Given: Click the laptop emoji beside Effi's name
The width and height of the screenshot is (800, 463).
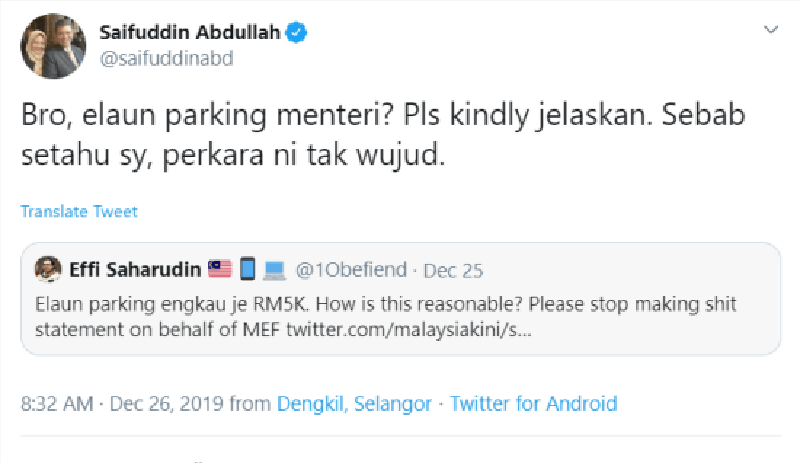Looking at the screenshot, I should pyautogui.click(x=276, y=269).
